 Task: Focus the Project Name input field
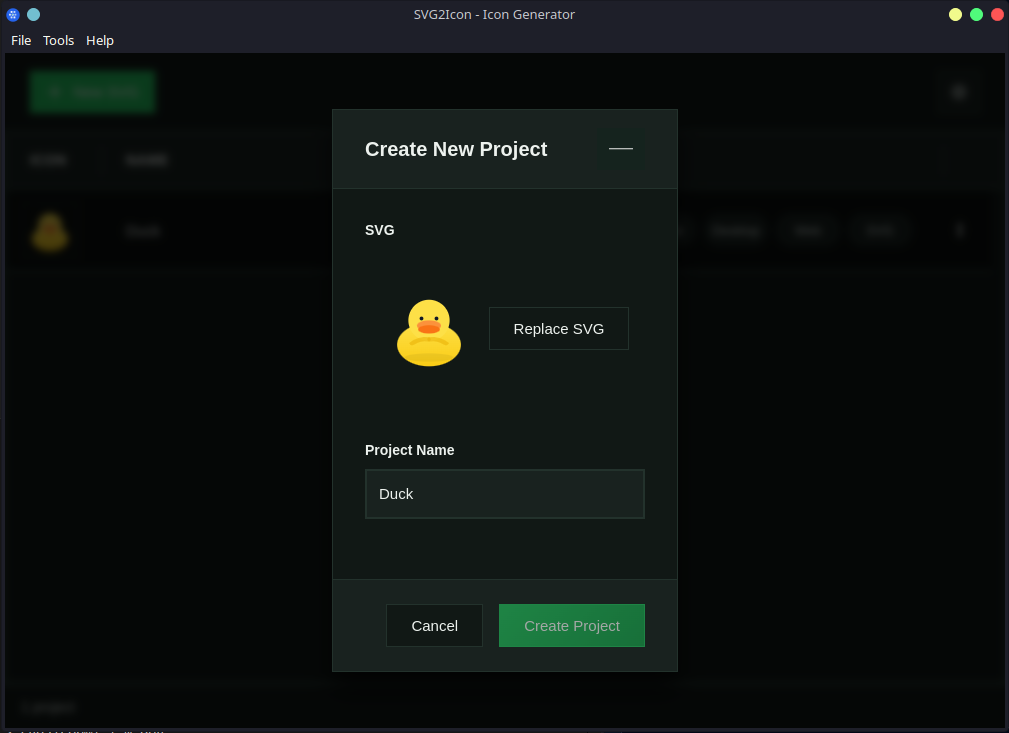tap(505, 494)
